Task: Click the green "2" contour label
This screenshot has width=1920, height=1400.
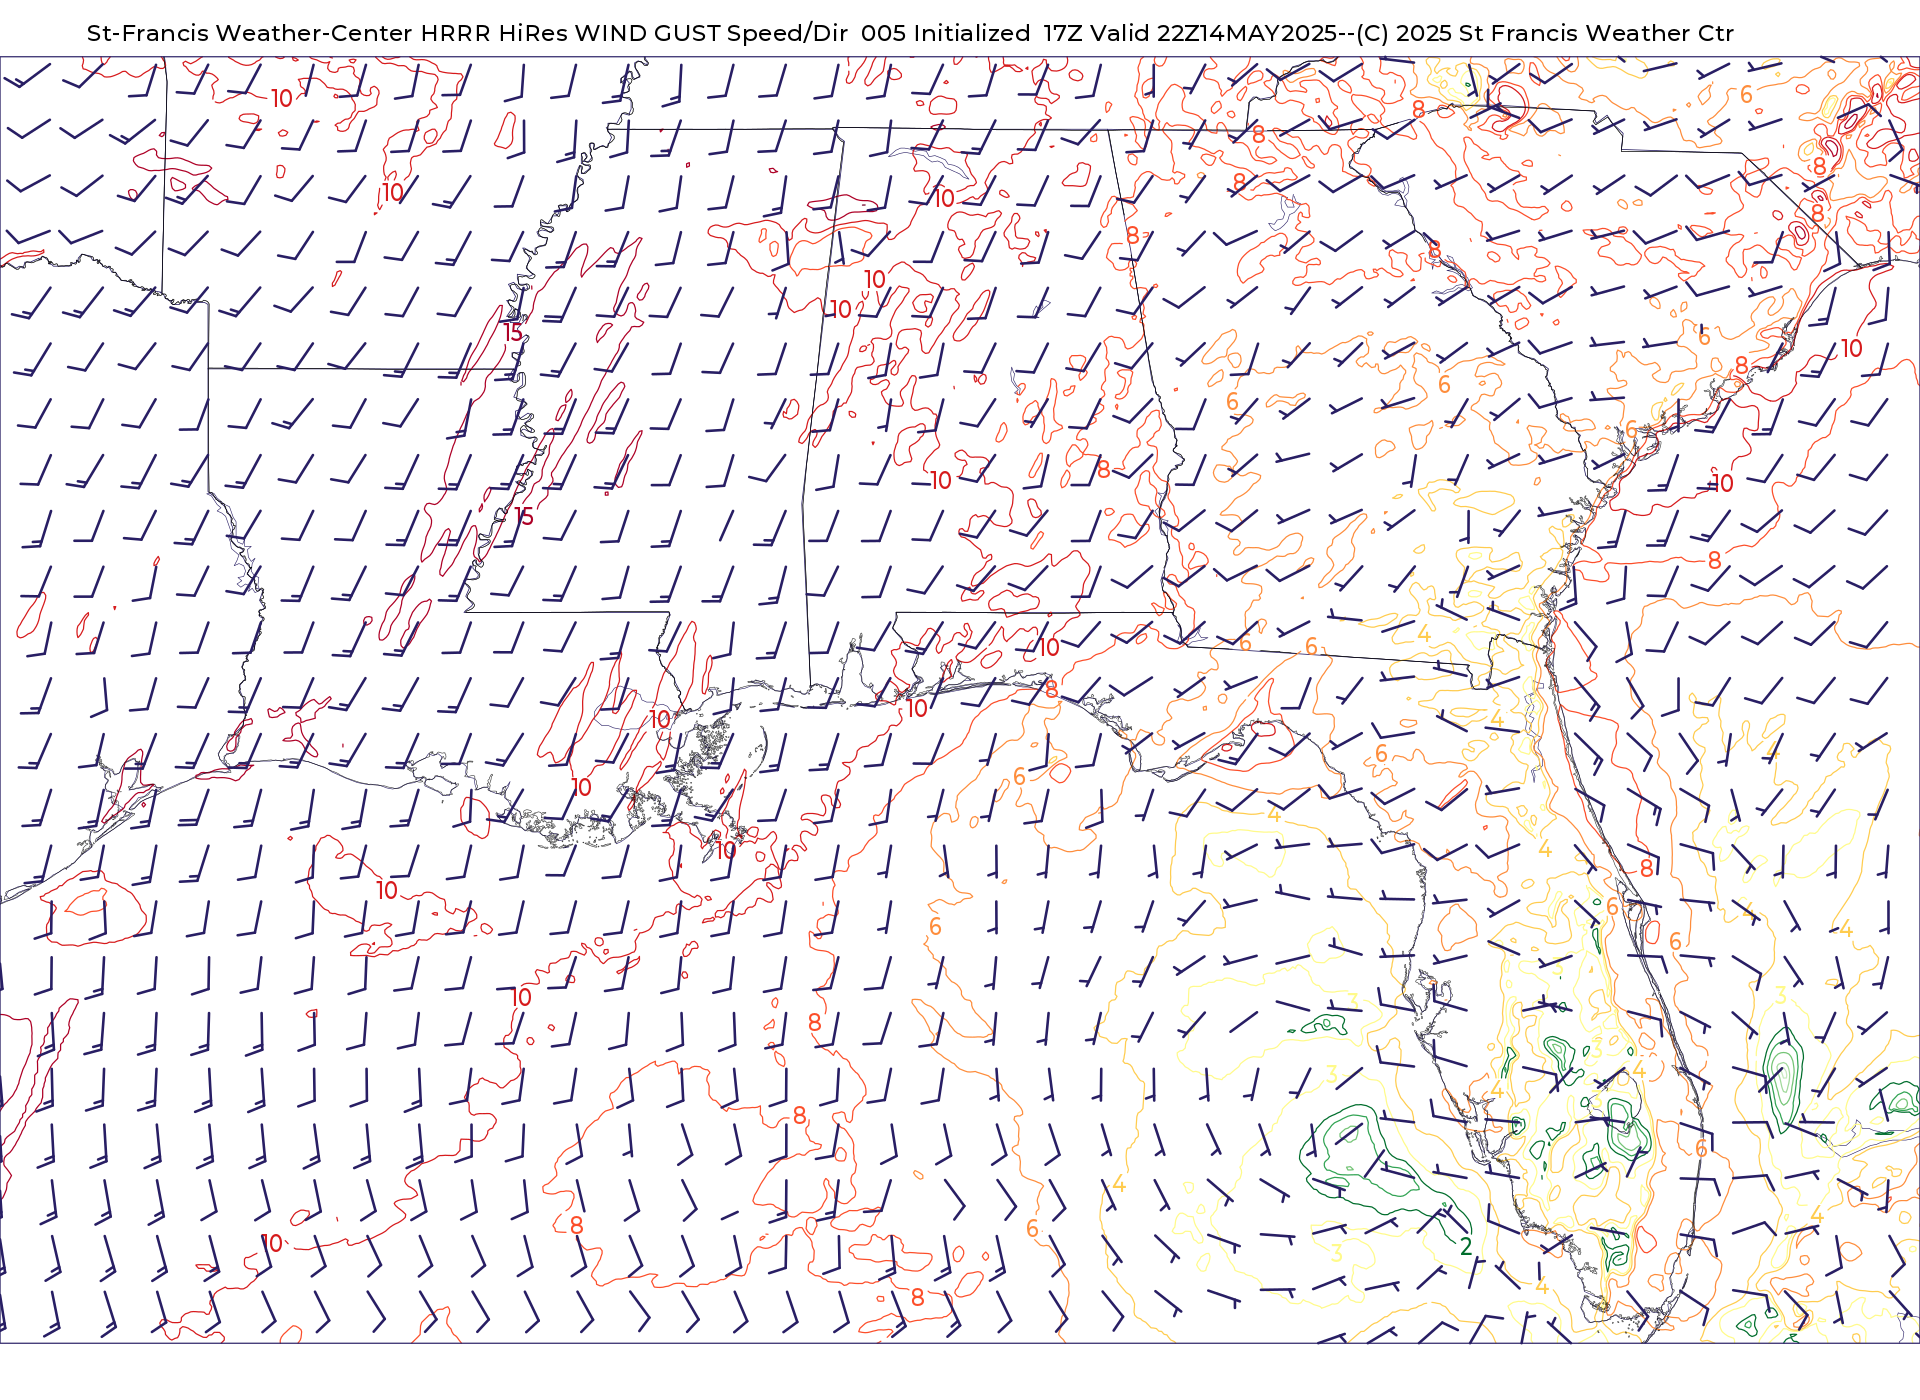Action: point(1466,1246)
